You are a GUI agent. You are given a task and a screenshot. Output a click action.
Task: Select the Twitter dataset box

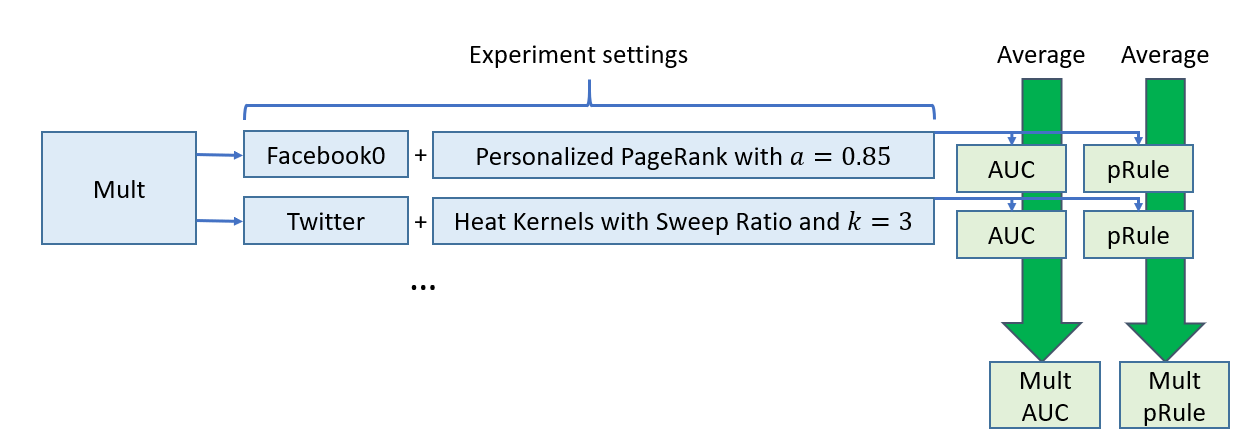tap(326, 221)
